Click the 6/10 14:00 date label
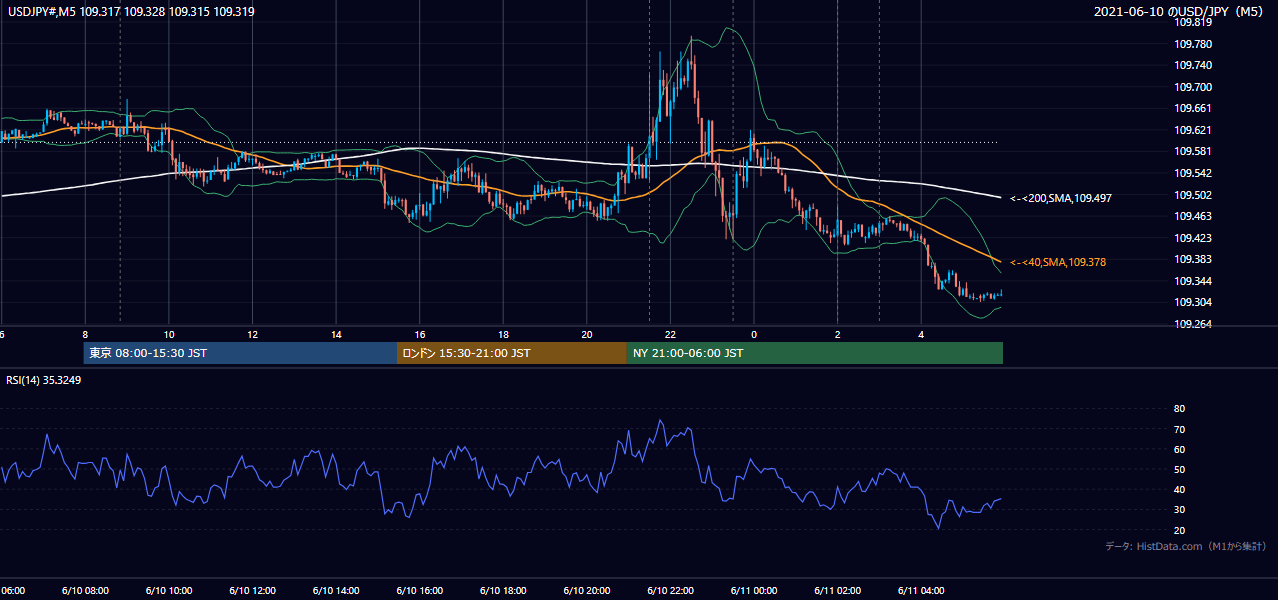Screen dimensions: 1278x600 click(x=336, y=590)
